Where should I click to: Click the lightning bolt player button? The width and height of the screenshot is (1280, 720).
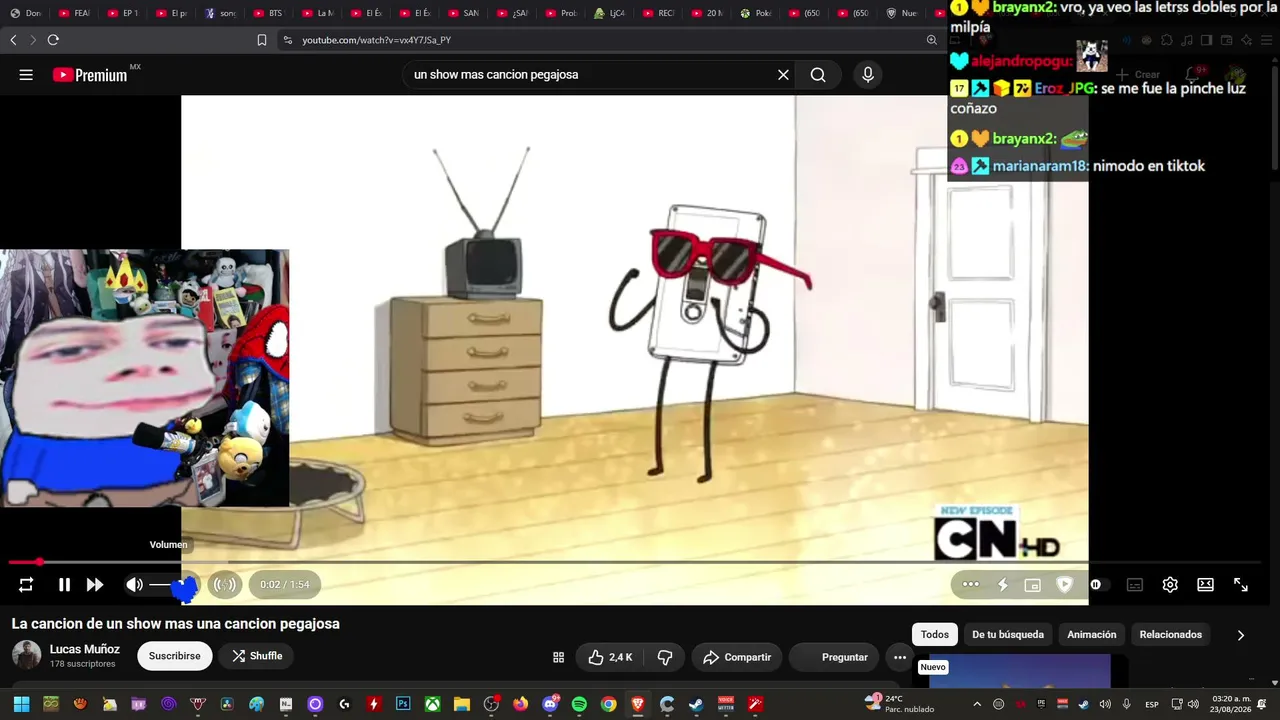pos(1003,585)
